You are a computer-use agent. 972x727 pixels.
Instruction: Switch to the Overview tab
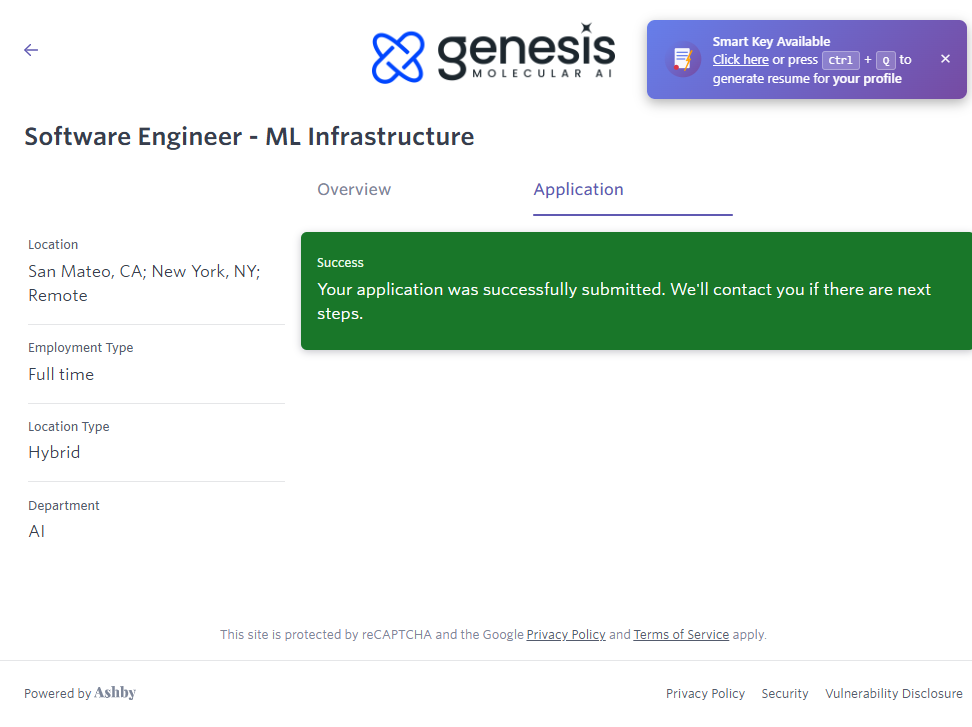coord(354,189)
